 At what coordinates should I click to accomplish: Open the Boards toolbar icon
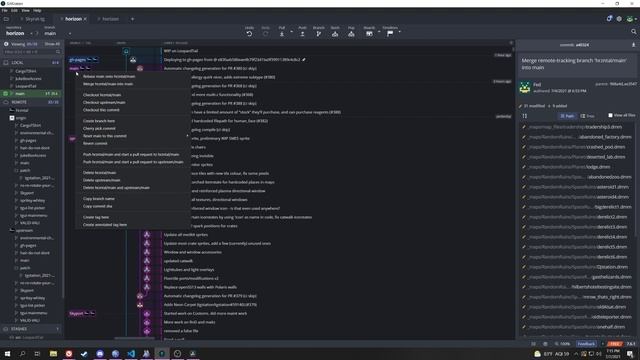coord(369,34)
